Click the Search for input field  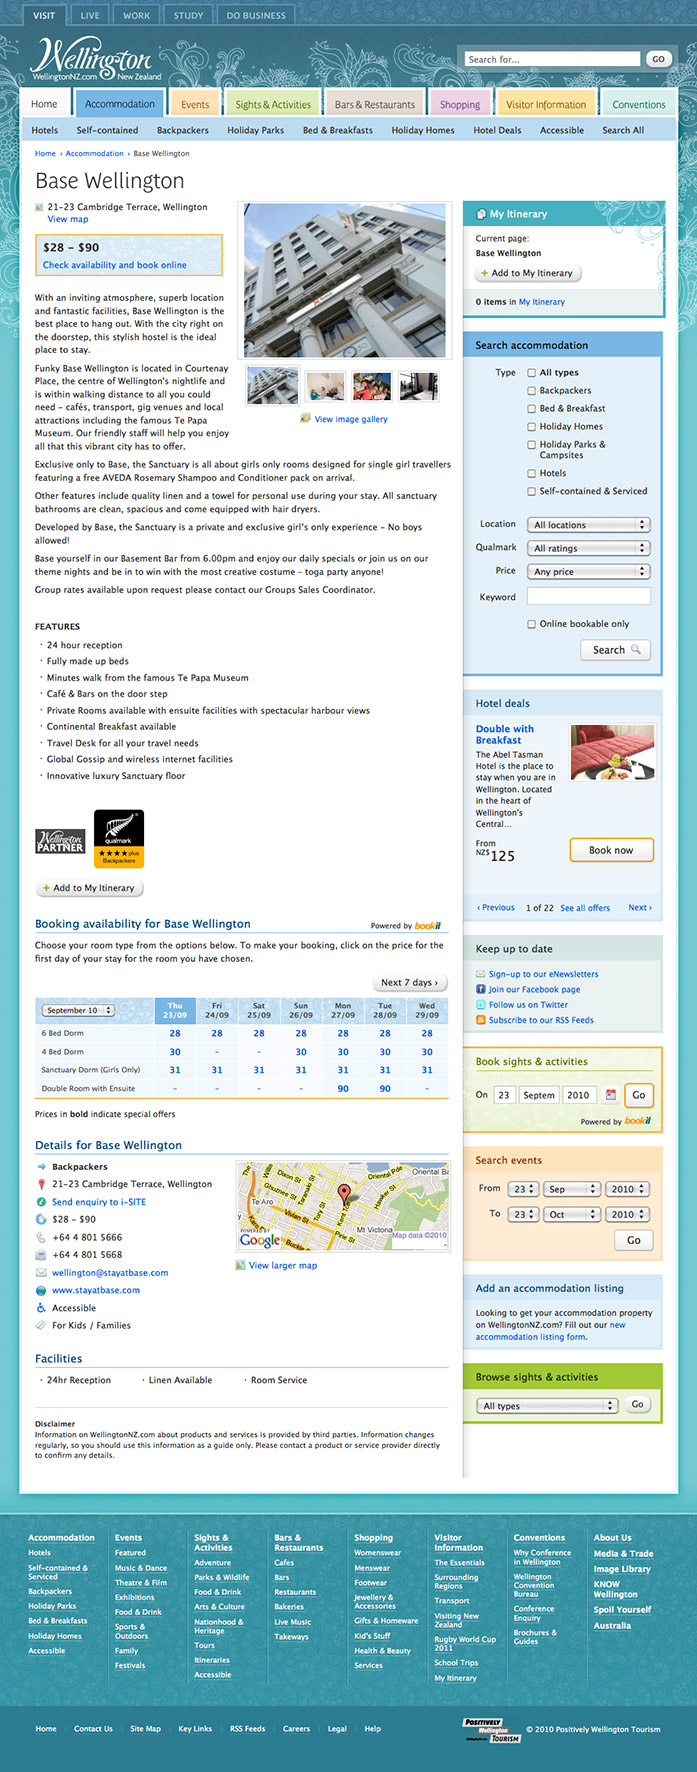(x=552, y=59)
